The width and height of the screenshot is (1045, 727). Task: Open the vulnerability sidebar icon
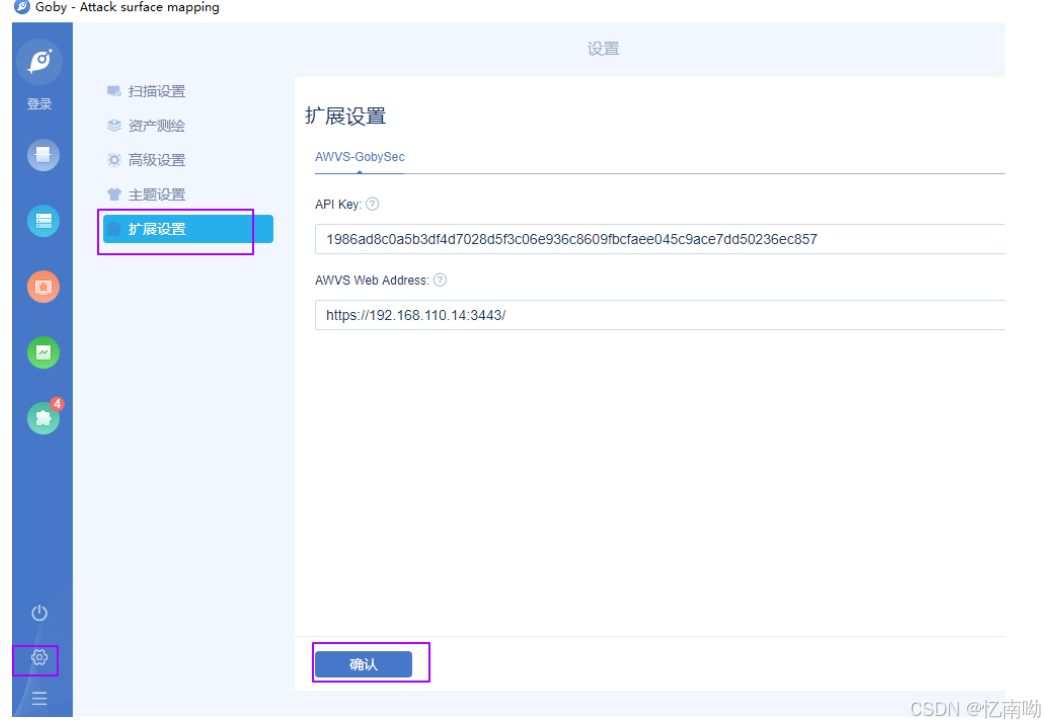(43, 287)
